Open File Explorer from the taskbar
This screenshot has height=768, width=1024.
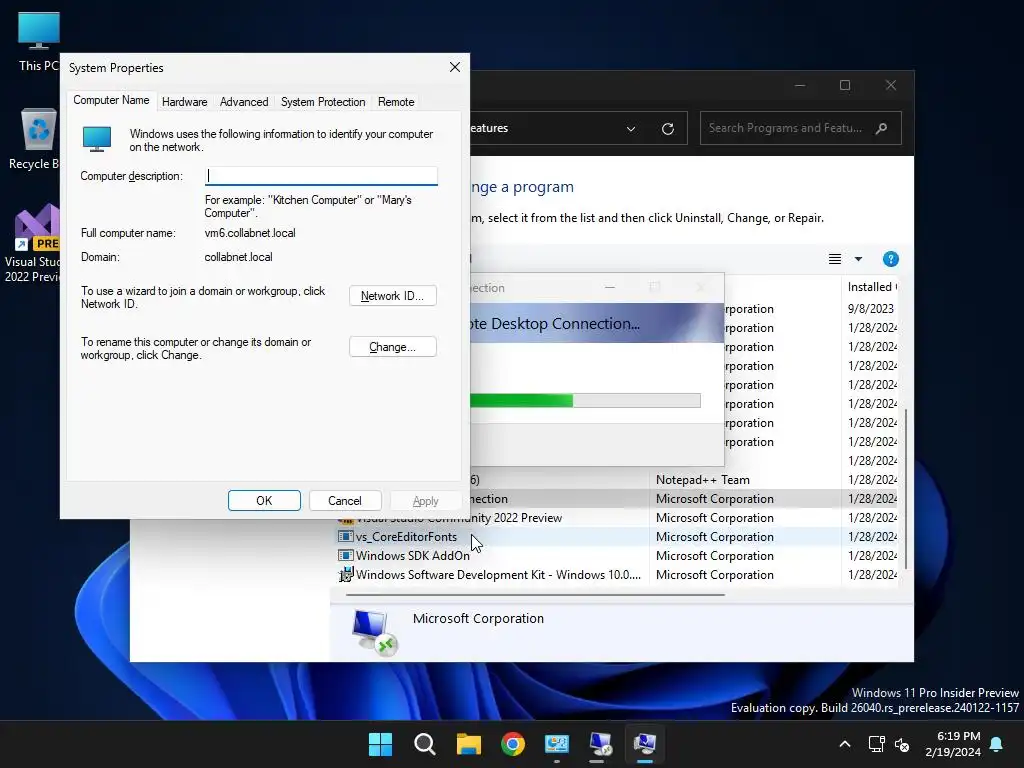[468, 744]
